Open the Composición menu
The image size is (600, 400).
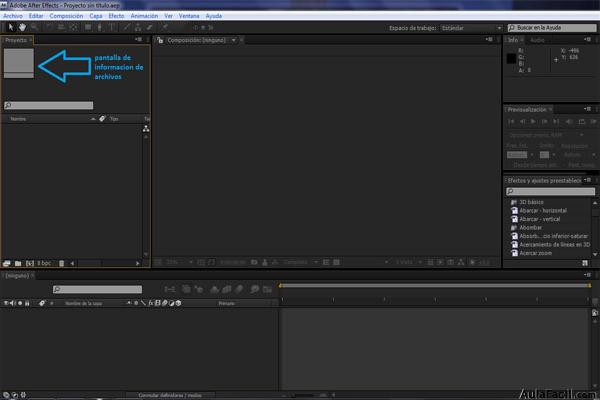(66, 16)
